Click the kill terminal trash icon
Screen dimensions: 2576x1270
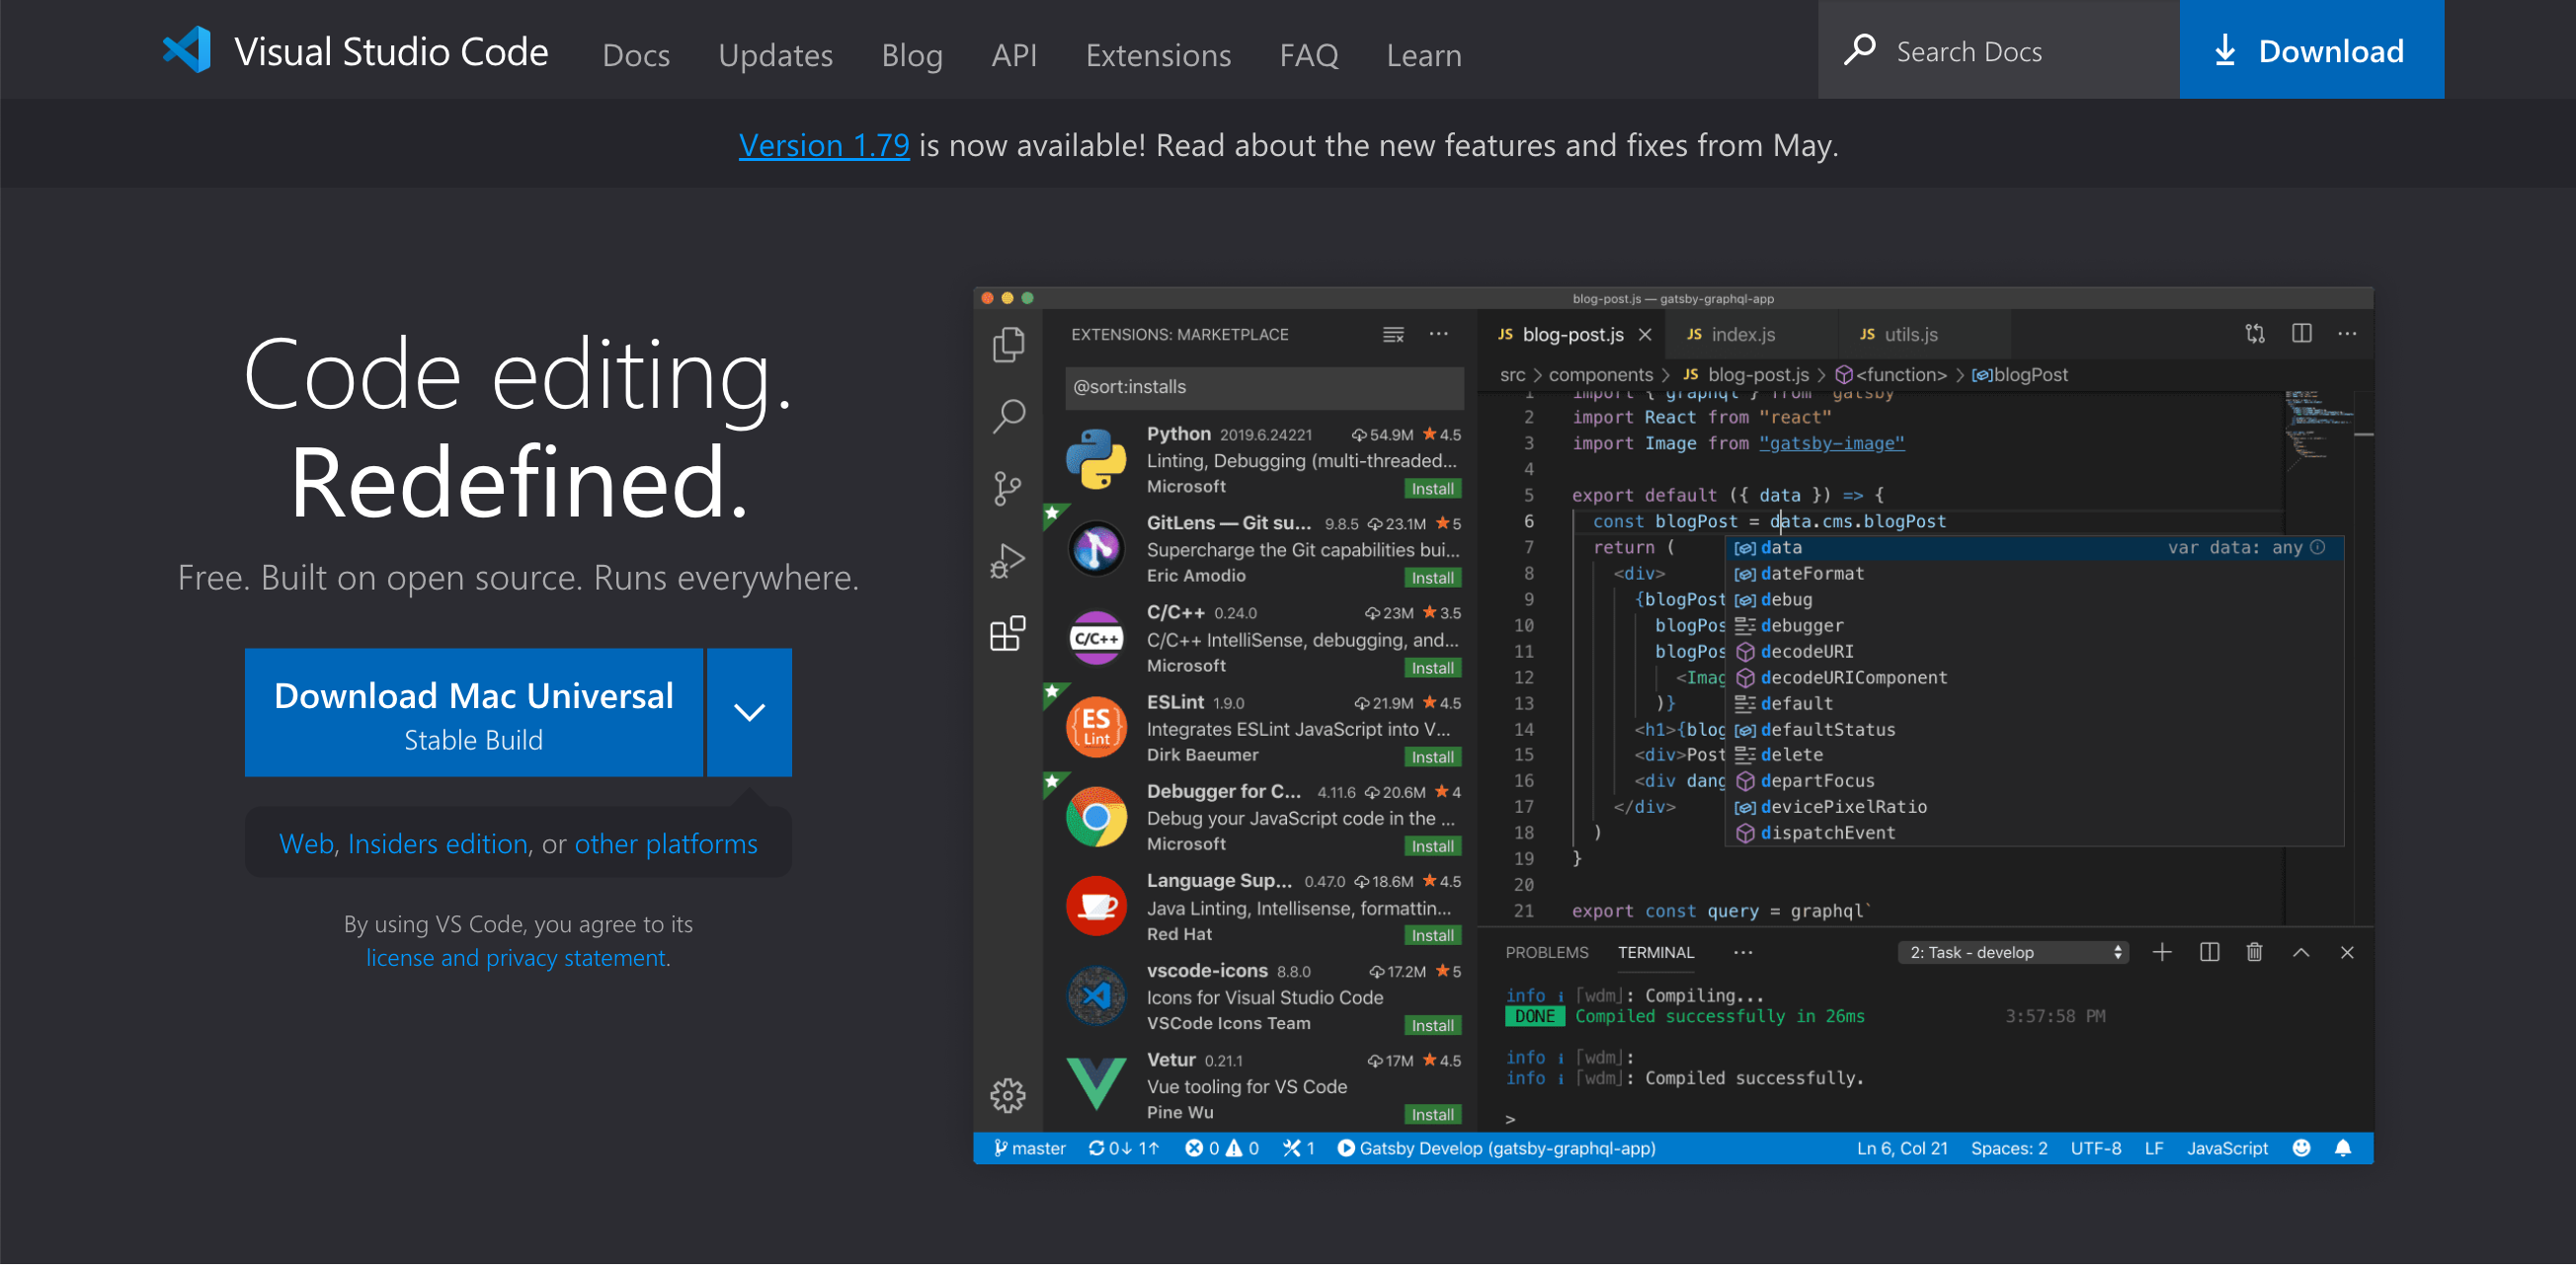click(x=2254, y=953)
